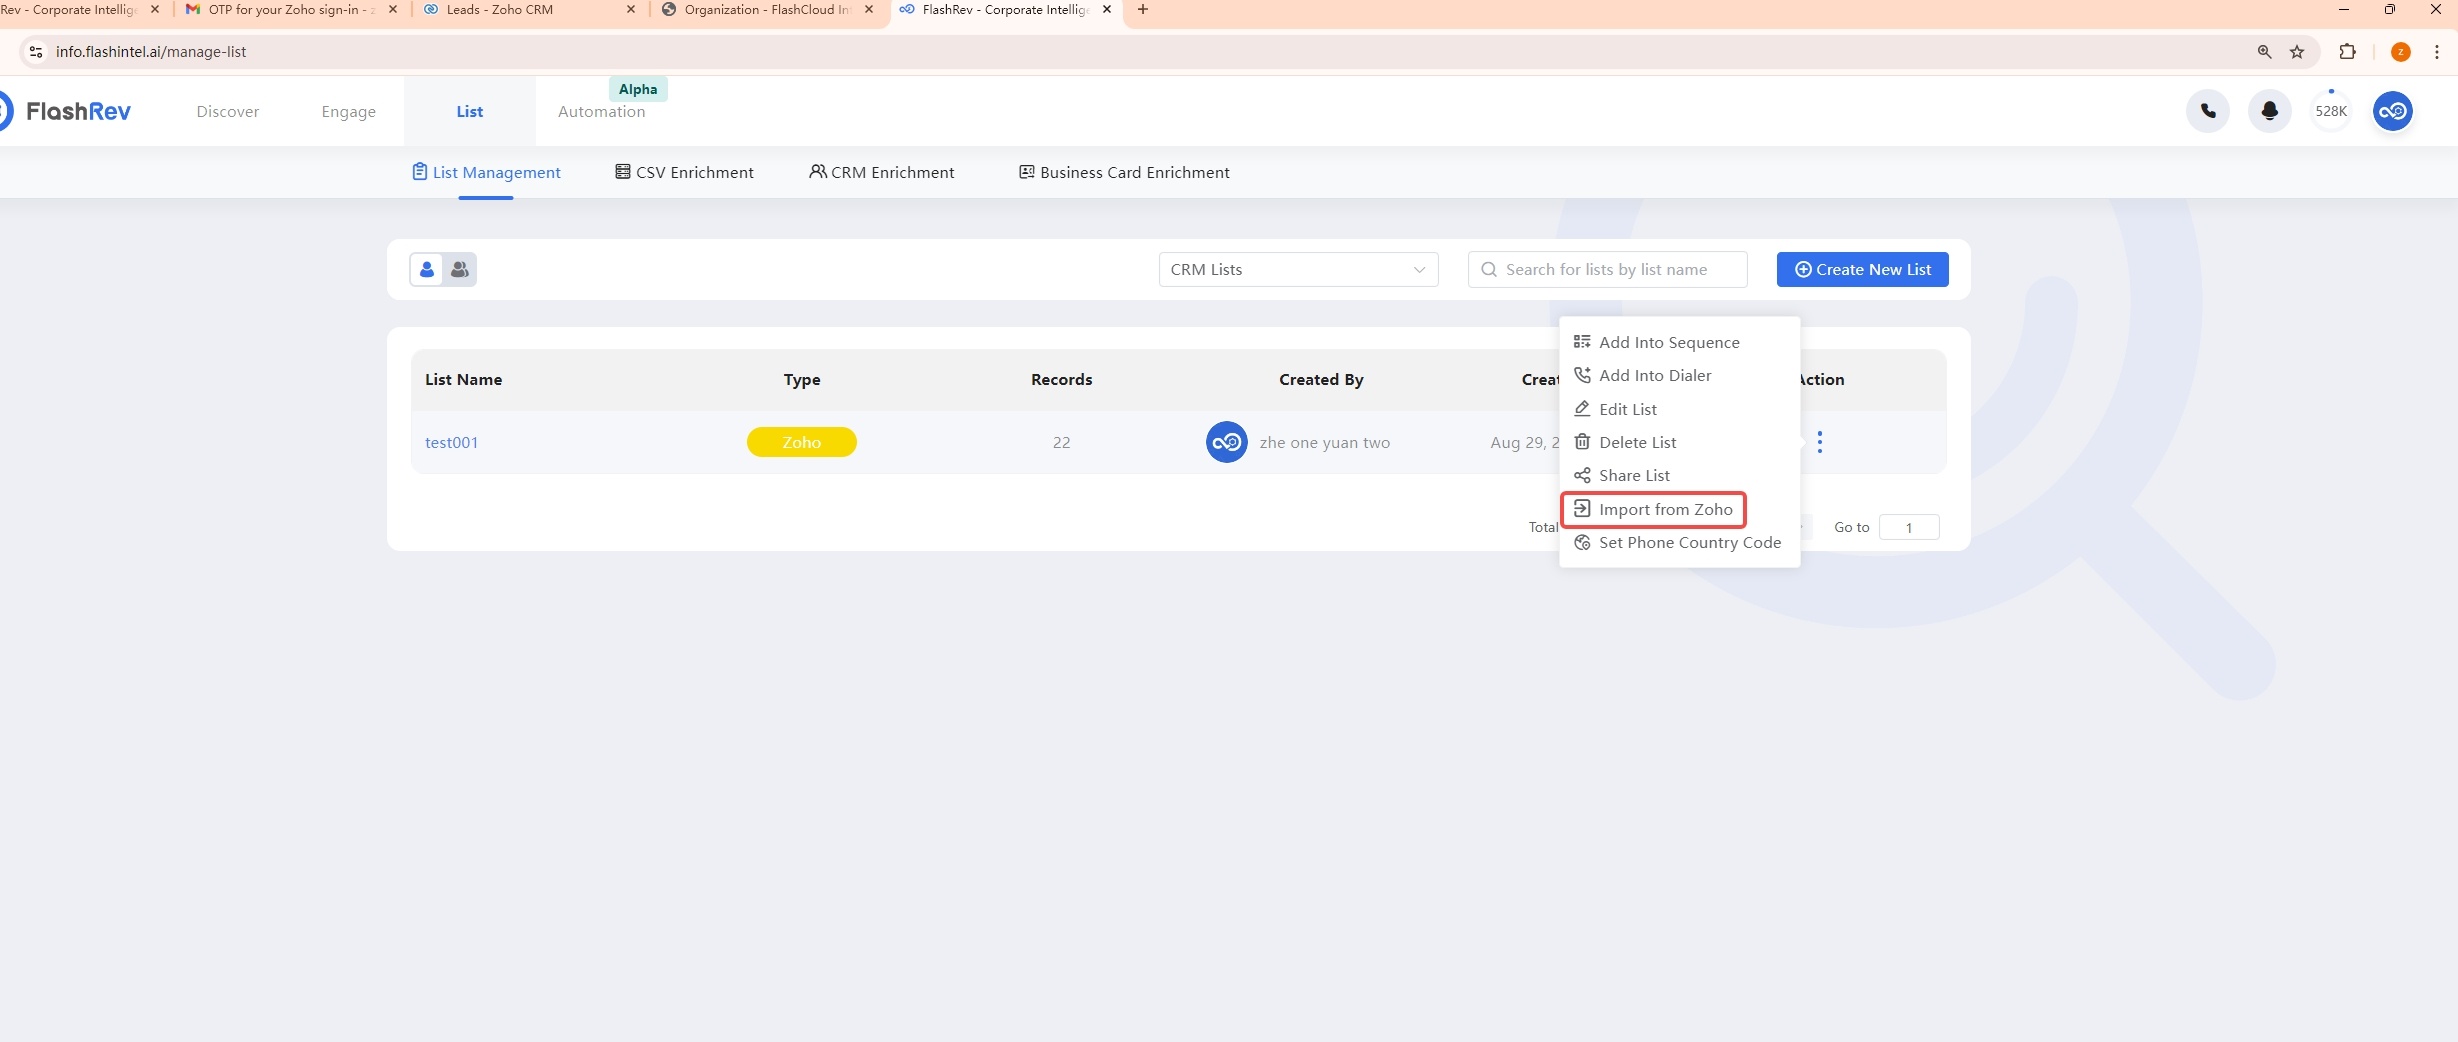Click the FlashRev logo
Viewport: 2458px width, 1042px height.
[x=65, y=111]
